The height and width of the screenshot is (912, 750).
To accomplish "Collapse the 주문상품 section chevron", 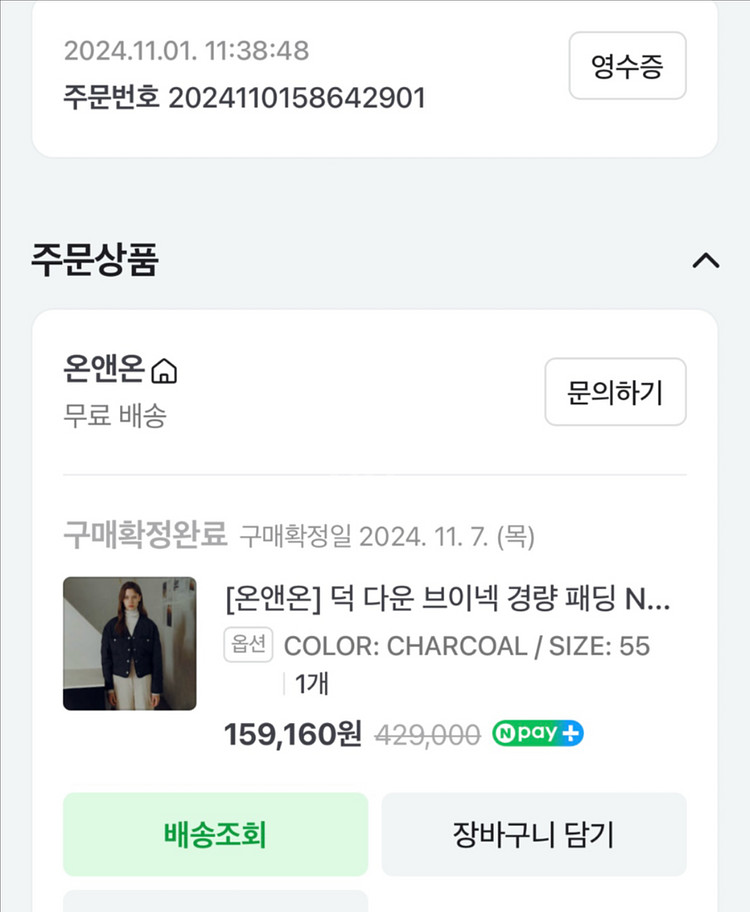I will [706, 261].
